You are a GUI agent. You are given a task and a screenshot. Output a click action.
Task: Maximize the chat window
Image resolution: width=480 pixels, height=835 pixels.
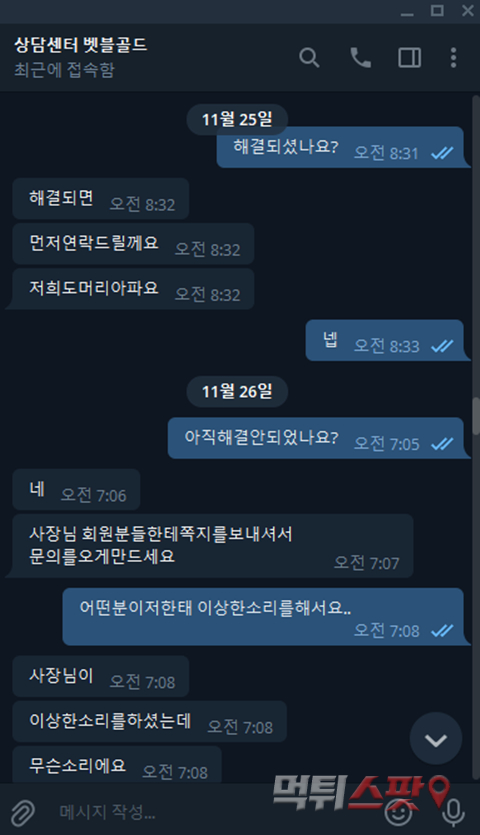(x=437, y=11)
